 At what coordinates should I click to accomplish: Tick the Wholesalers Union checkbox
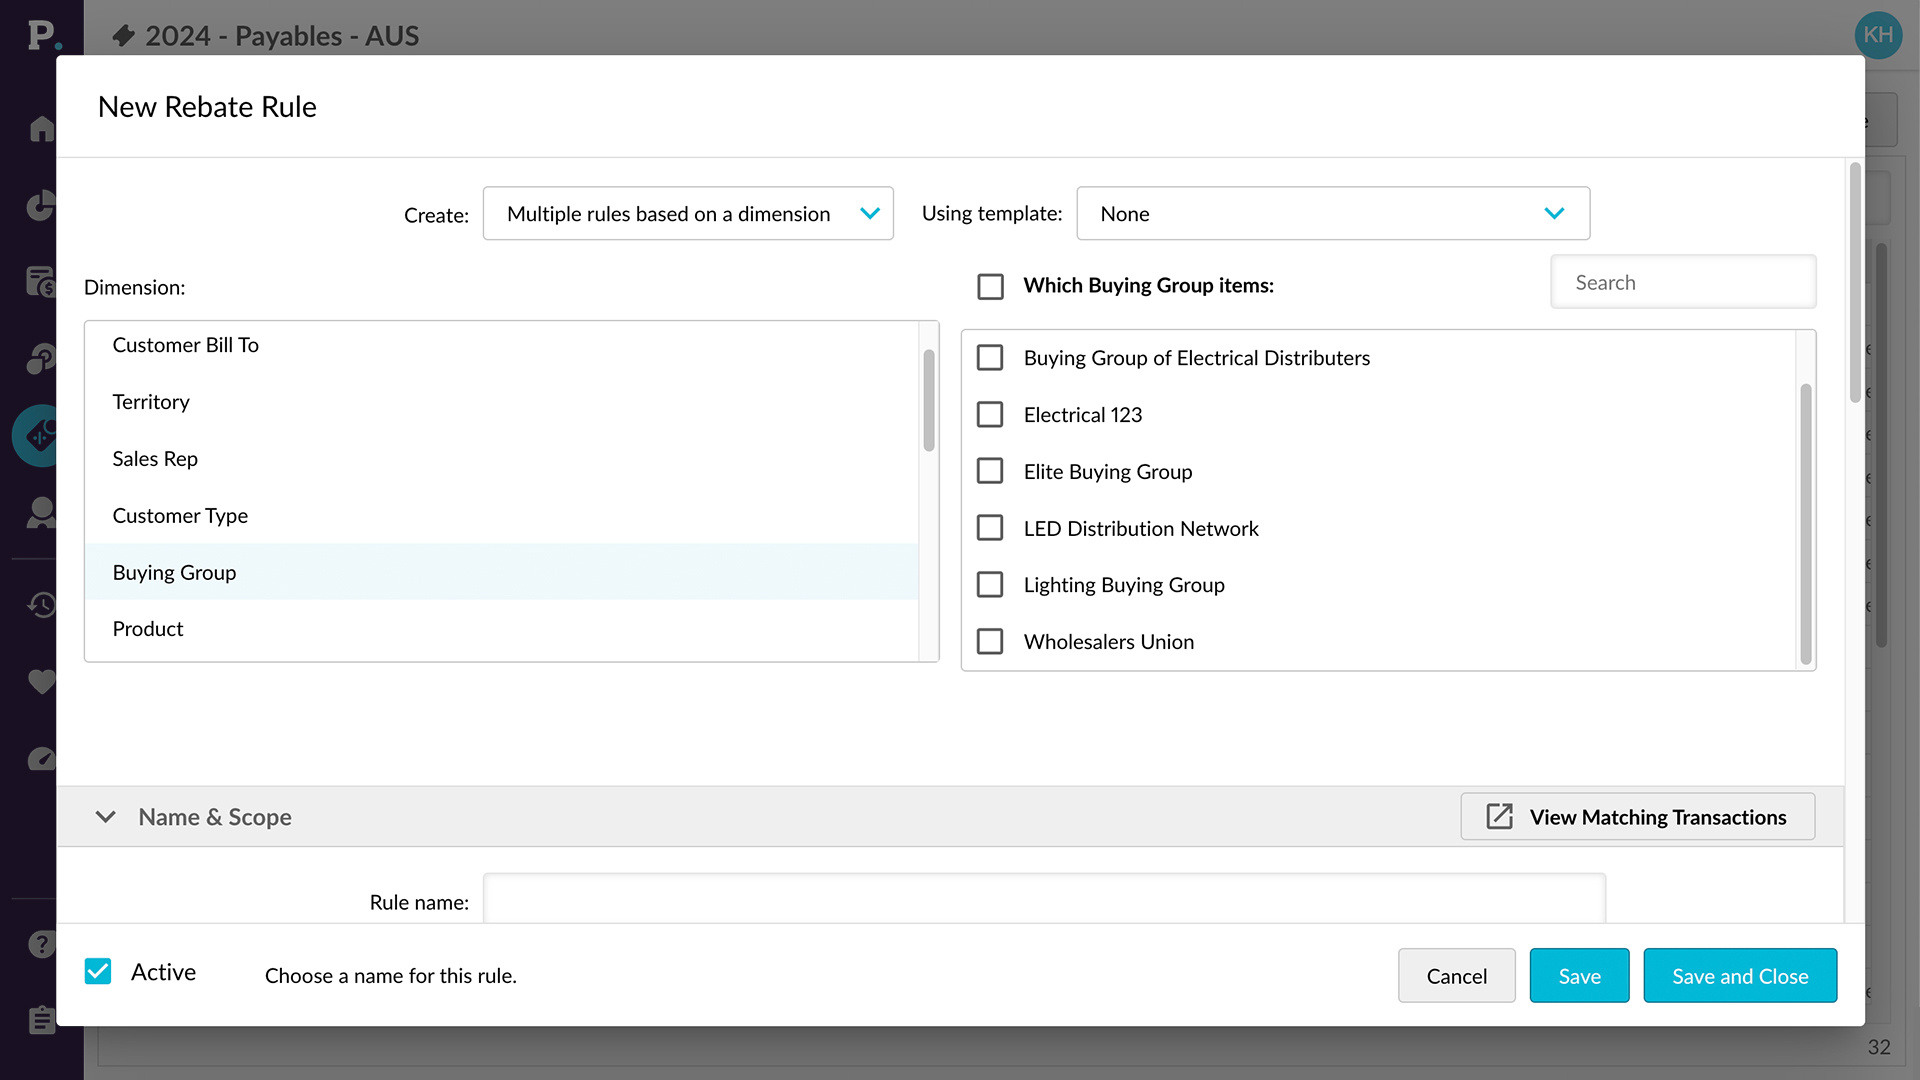click(990, 641)
